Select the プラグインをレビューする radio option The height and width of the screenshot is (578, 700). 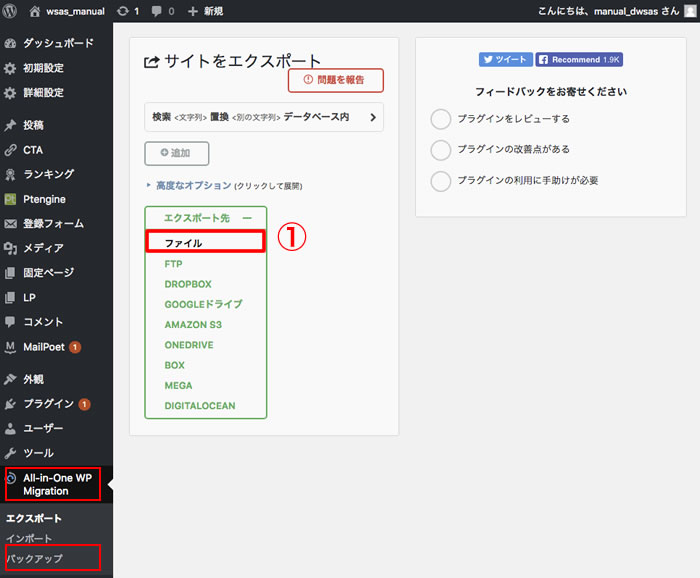point(441,119)
